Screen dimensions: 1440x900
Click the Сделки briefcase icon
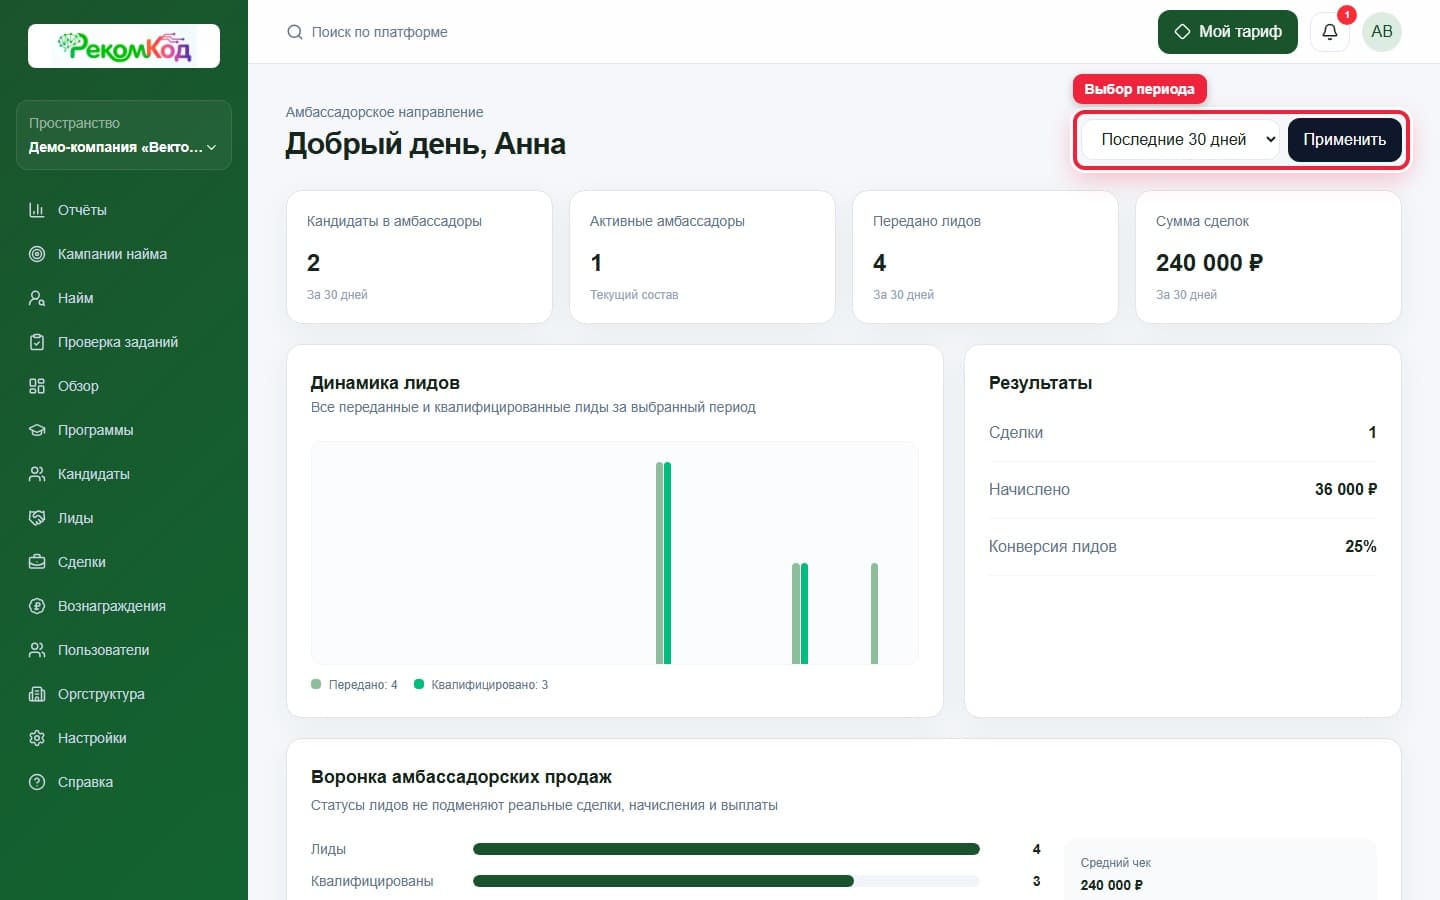[x=37, y=562]
